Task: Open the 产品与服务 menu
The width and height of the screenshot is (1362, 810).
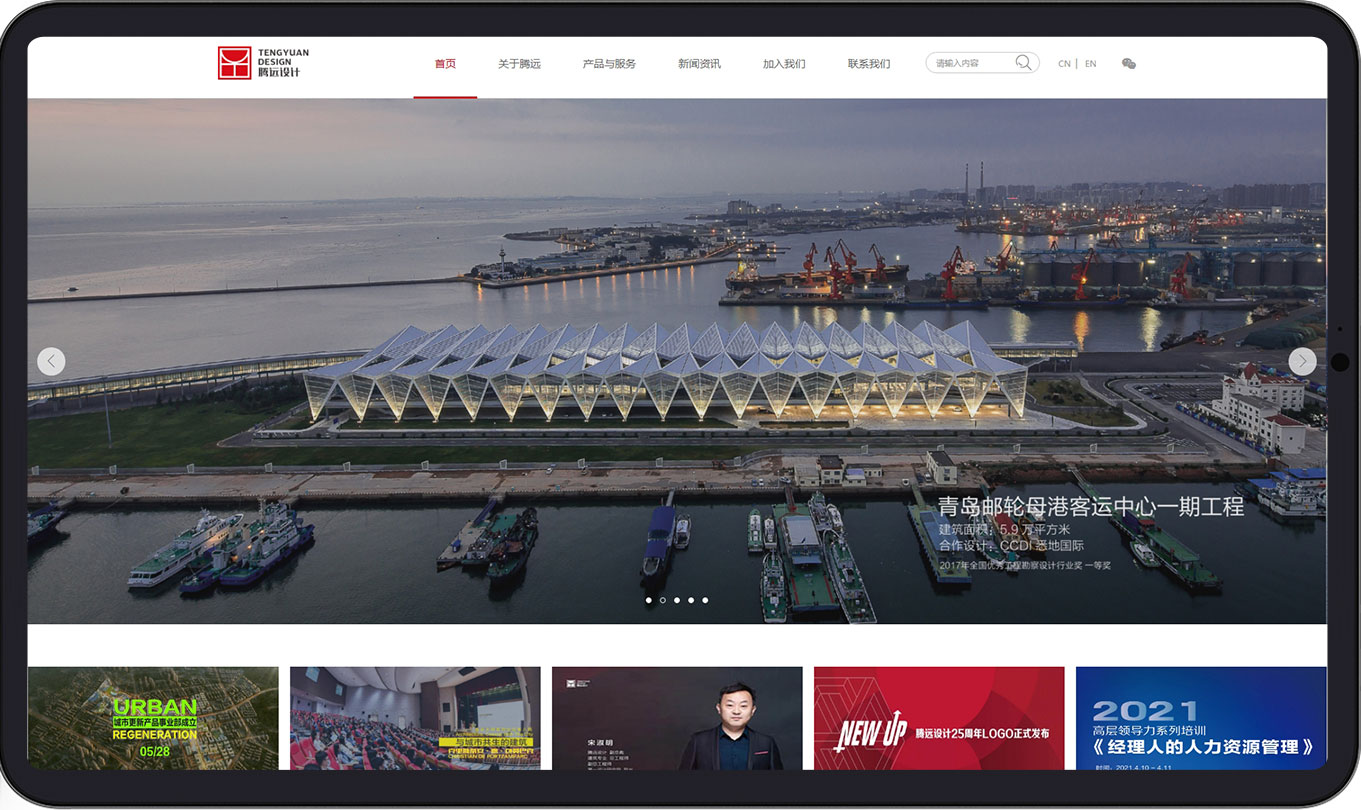Action: [x=609, y=64]
